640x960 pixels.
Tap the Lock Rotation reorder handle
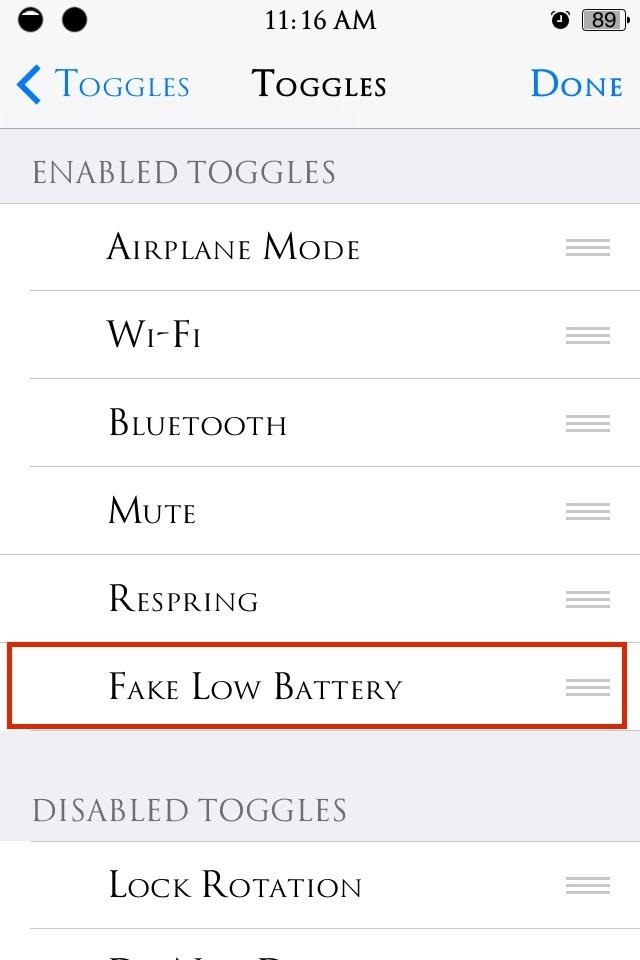click(x=587, y=885)
